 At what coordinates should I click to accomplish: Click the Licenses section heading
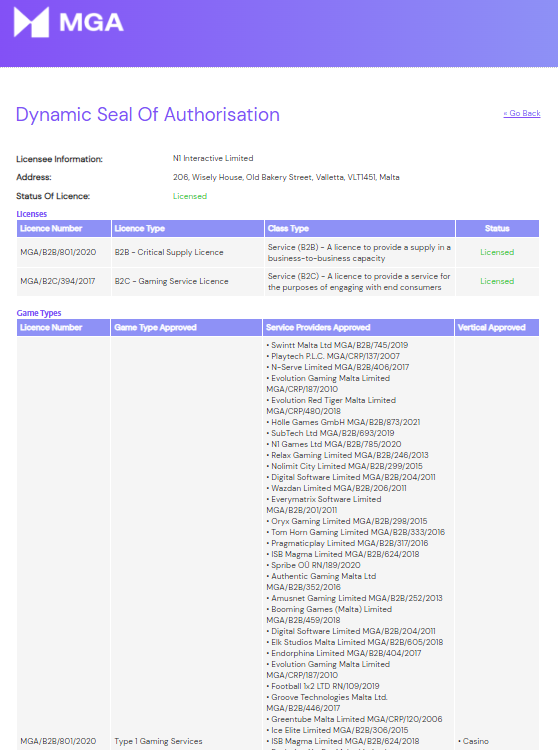click(x=32, y=214)
